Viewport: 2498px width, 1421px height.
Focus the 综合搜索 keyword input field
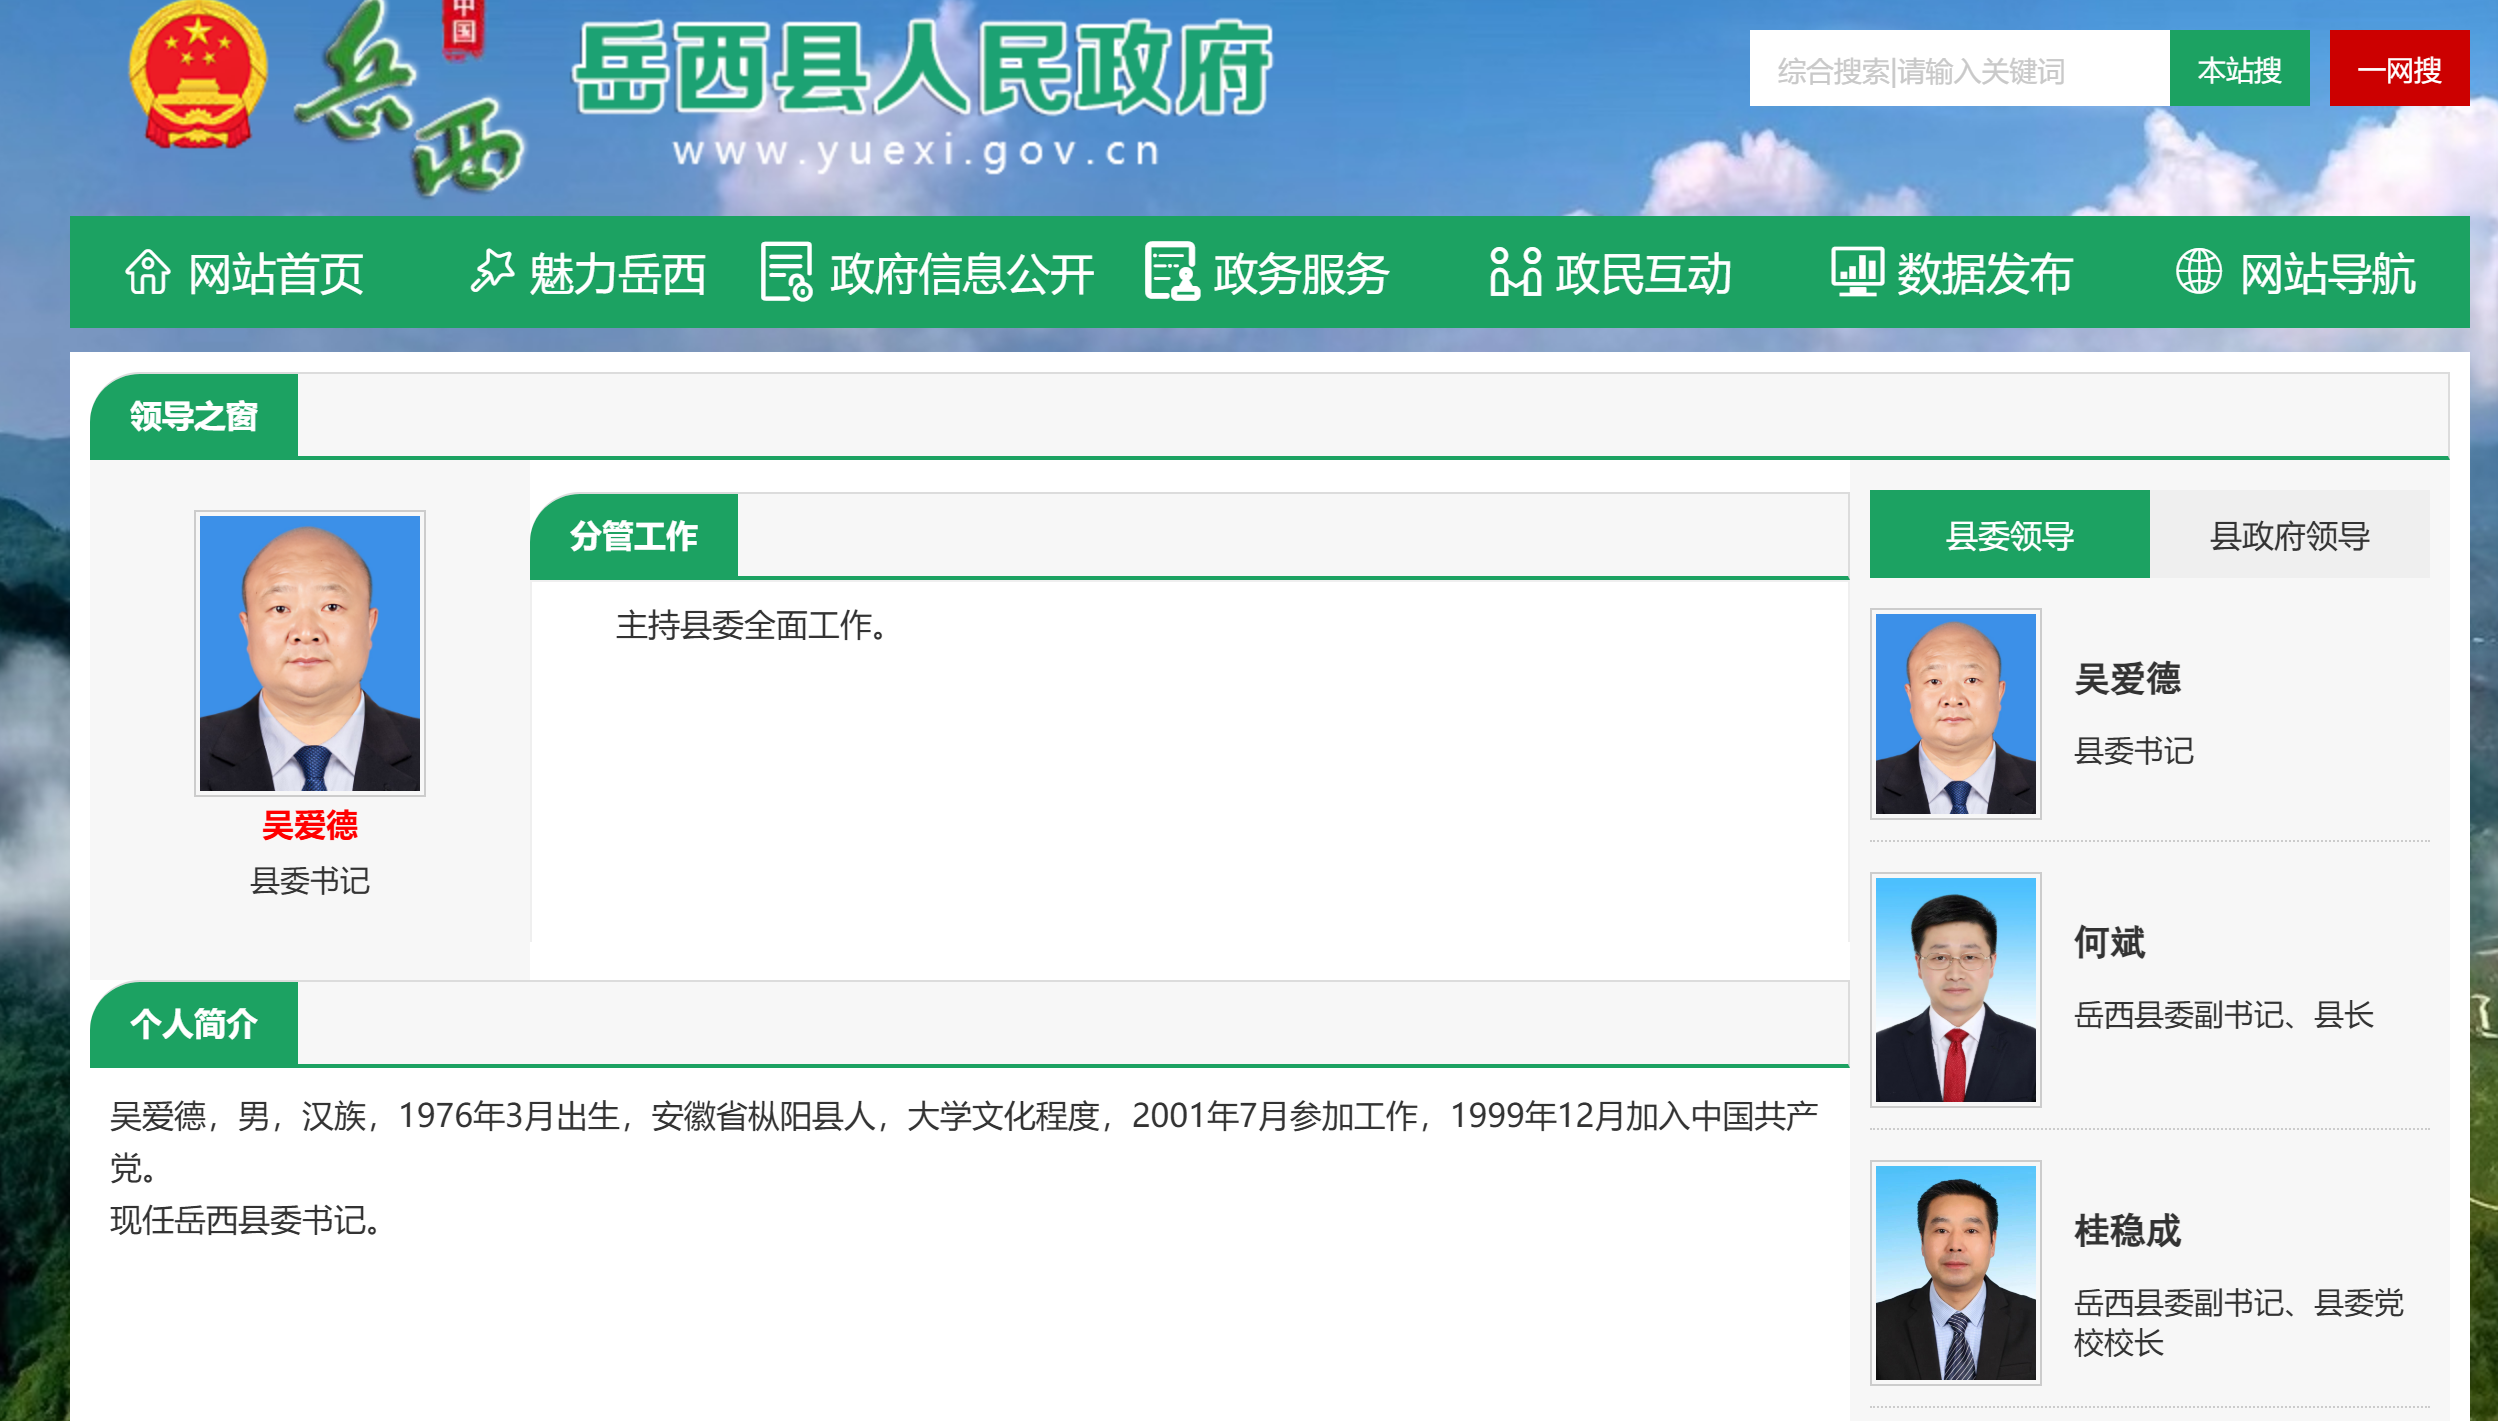pyautogui.click(x=1958, y=70)
